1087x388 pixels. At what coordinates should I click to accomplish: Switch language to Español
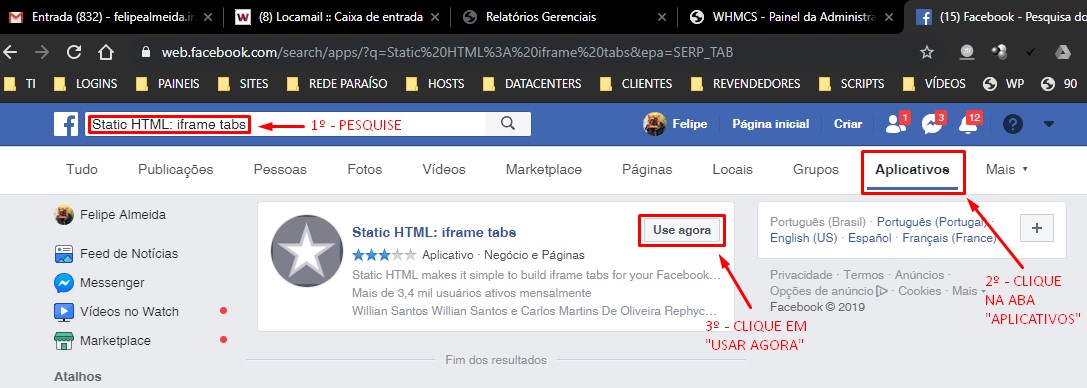pyautogui.click(x=870, y=238)
